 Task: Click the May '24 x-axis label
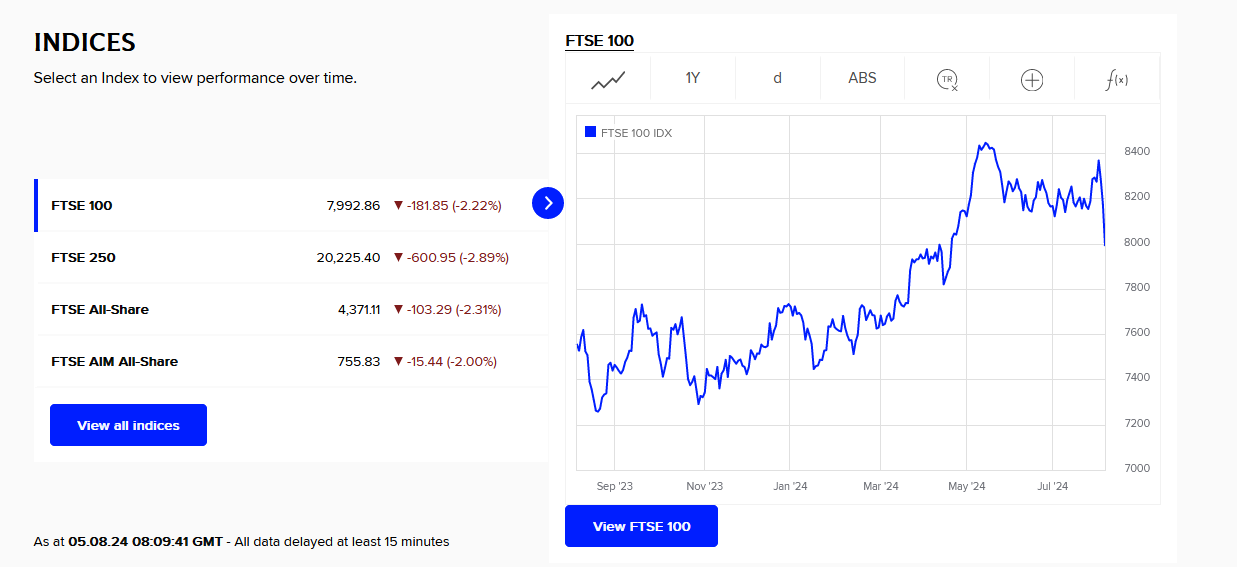(x=967, y=486)
